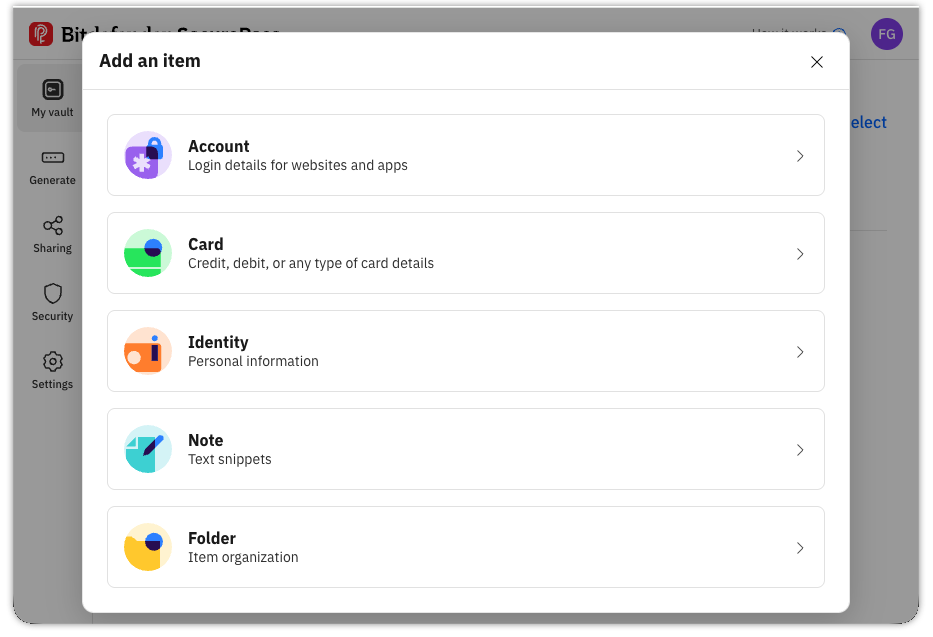Select the Card item title
Image resolution: width=933 pixels, height=637 pixels.
tap(206, 244)
